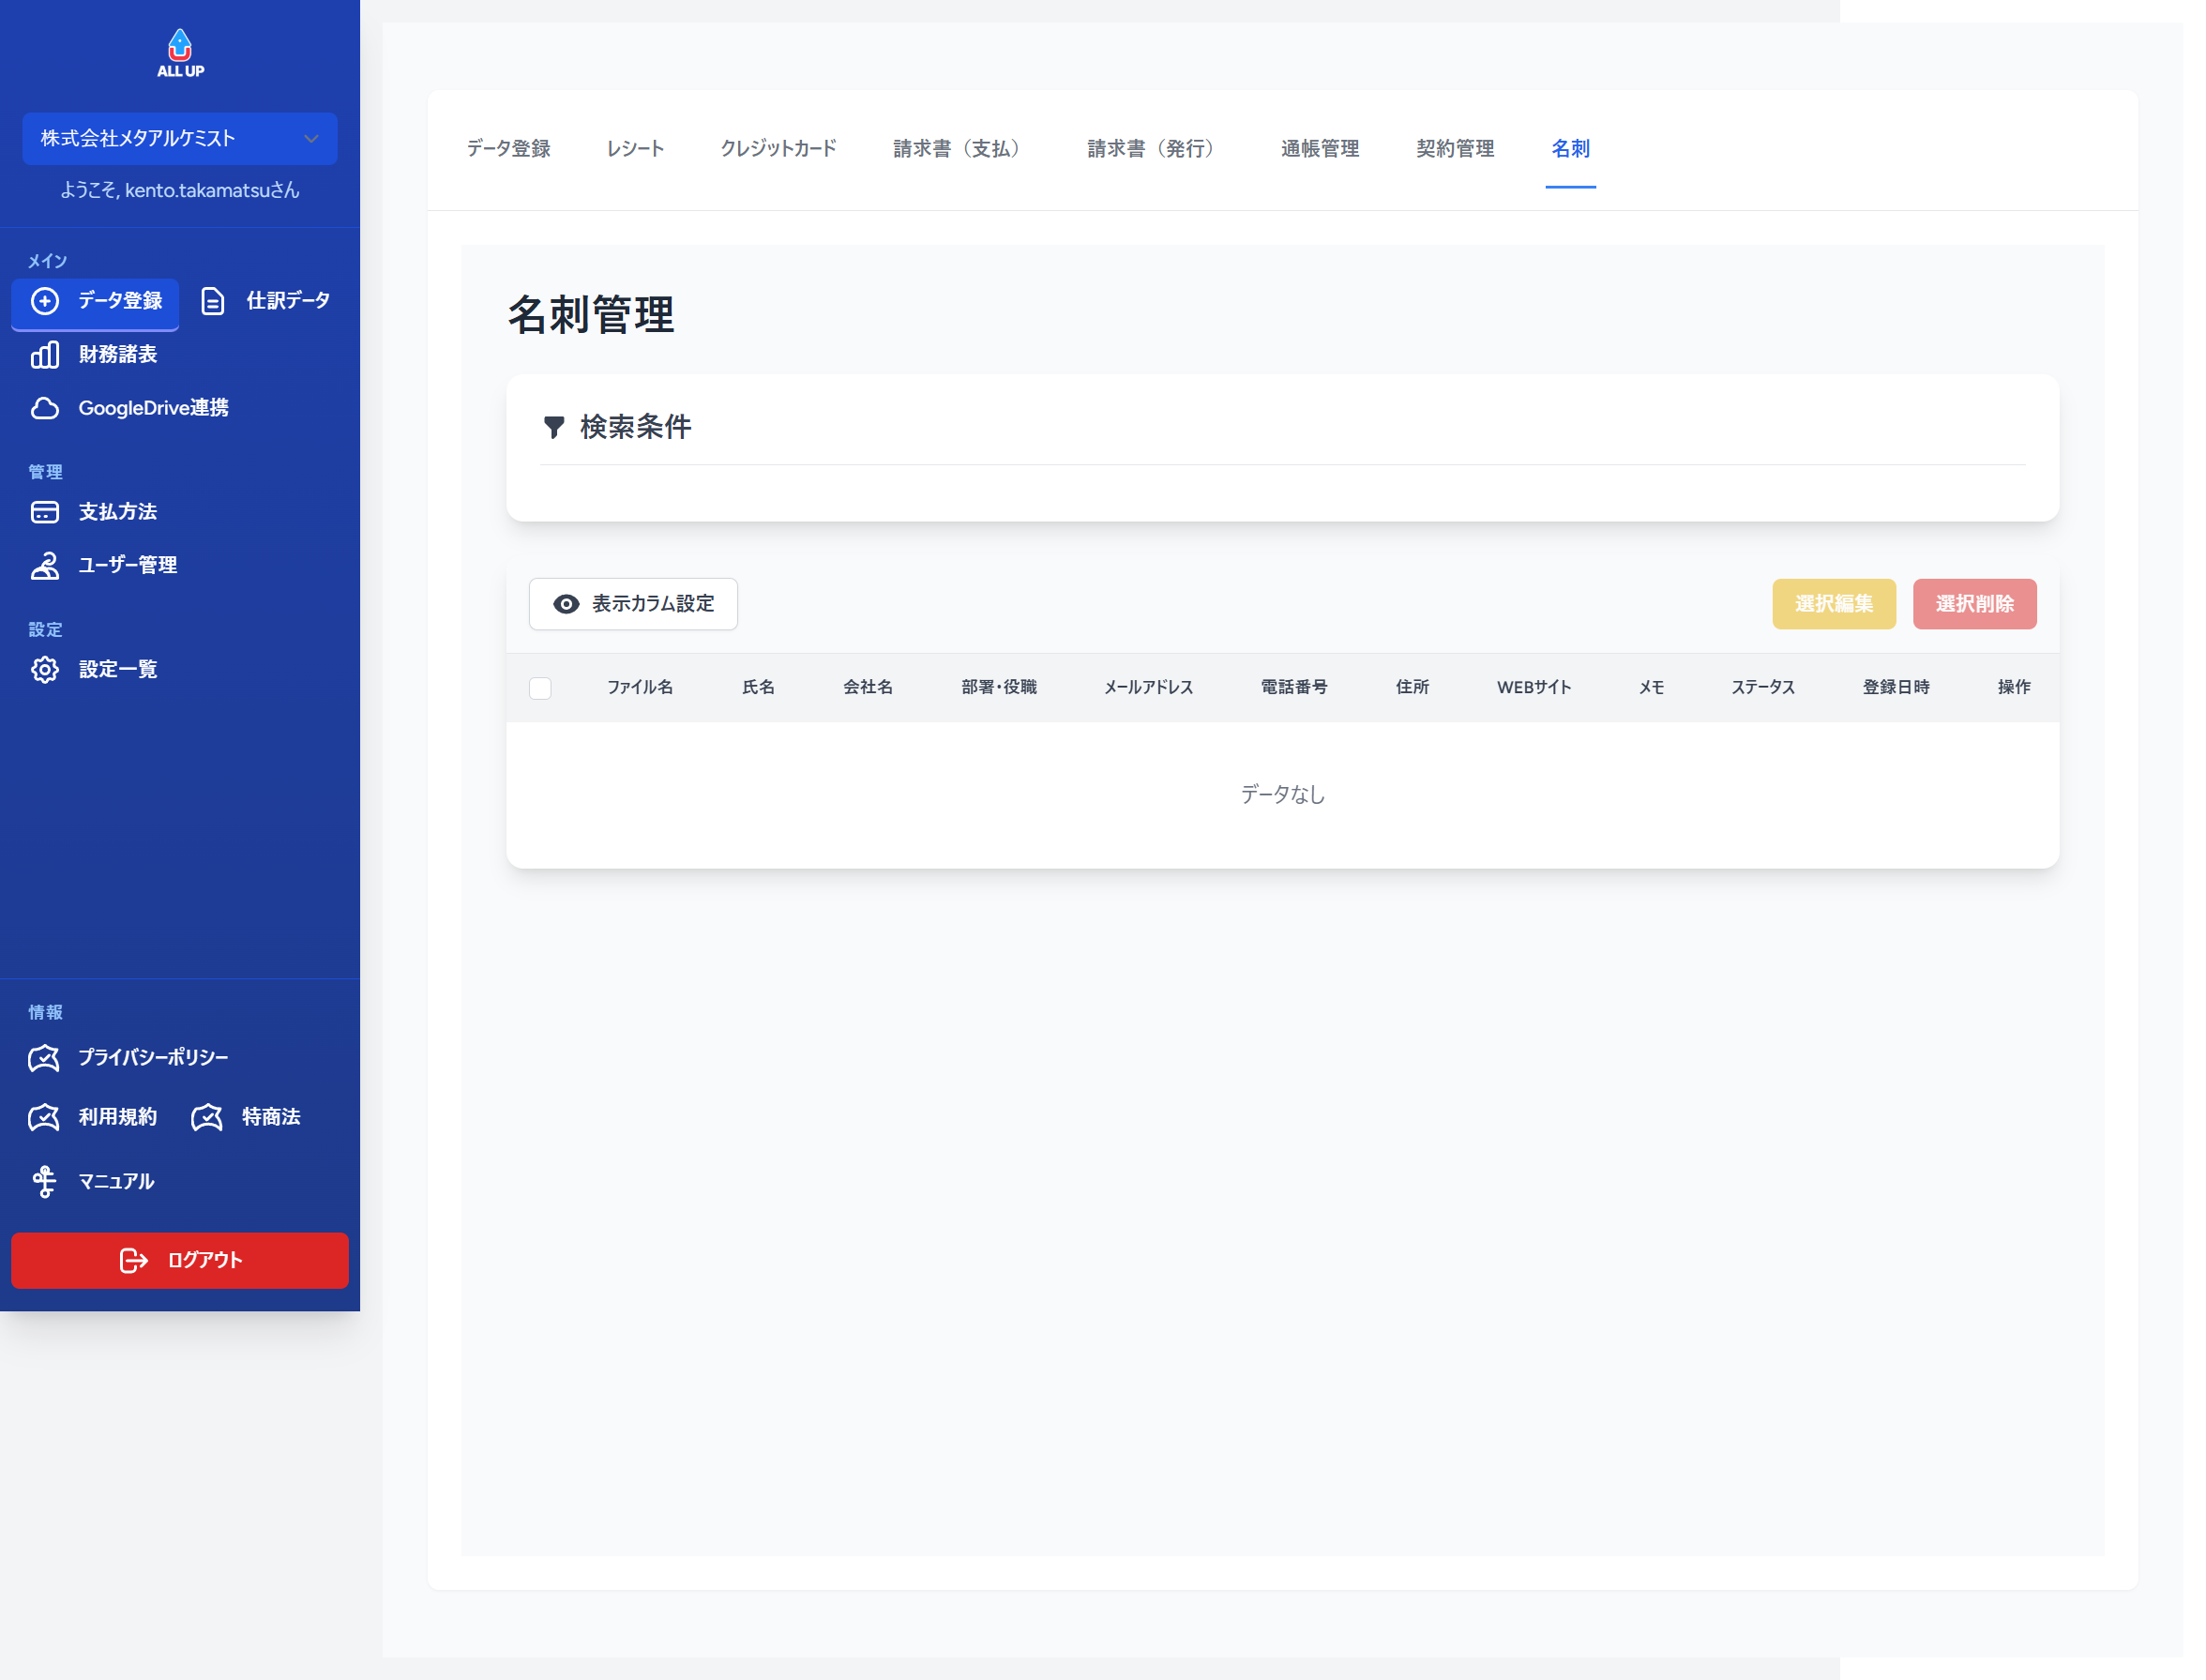Click the WEBサイト column header
Viewport: 2206px width, 1680px height.
1533,687
